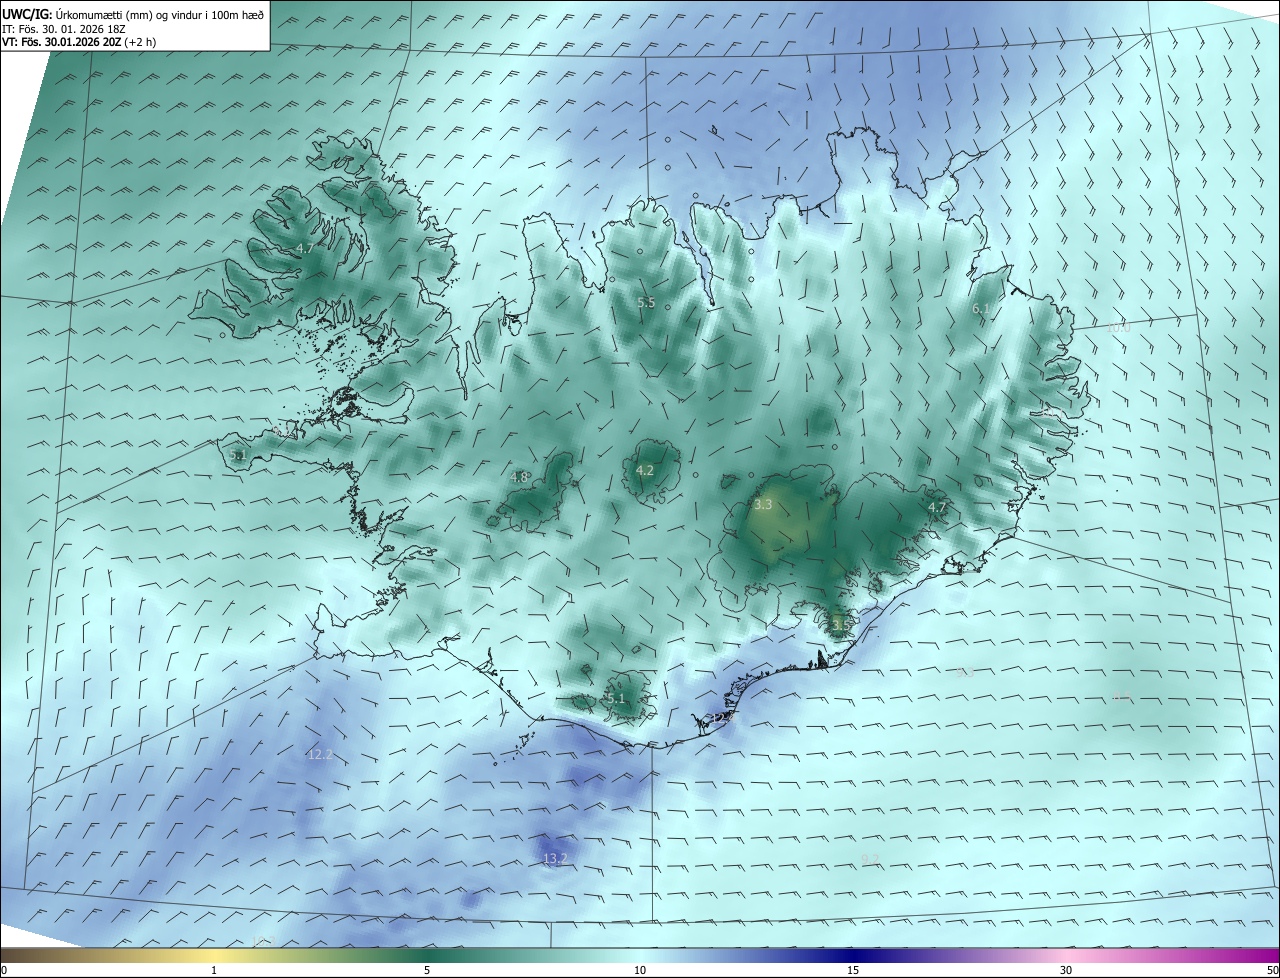Click the "VT: Fös. 30.01.2026 20Z (+2 h)" line

[79, 42]
